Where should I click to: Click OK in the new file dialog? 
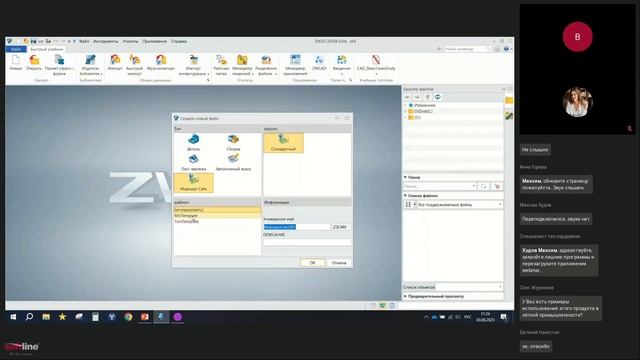click(312, 262)
